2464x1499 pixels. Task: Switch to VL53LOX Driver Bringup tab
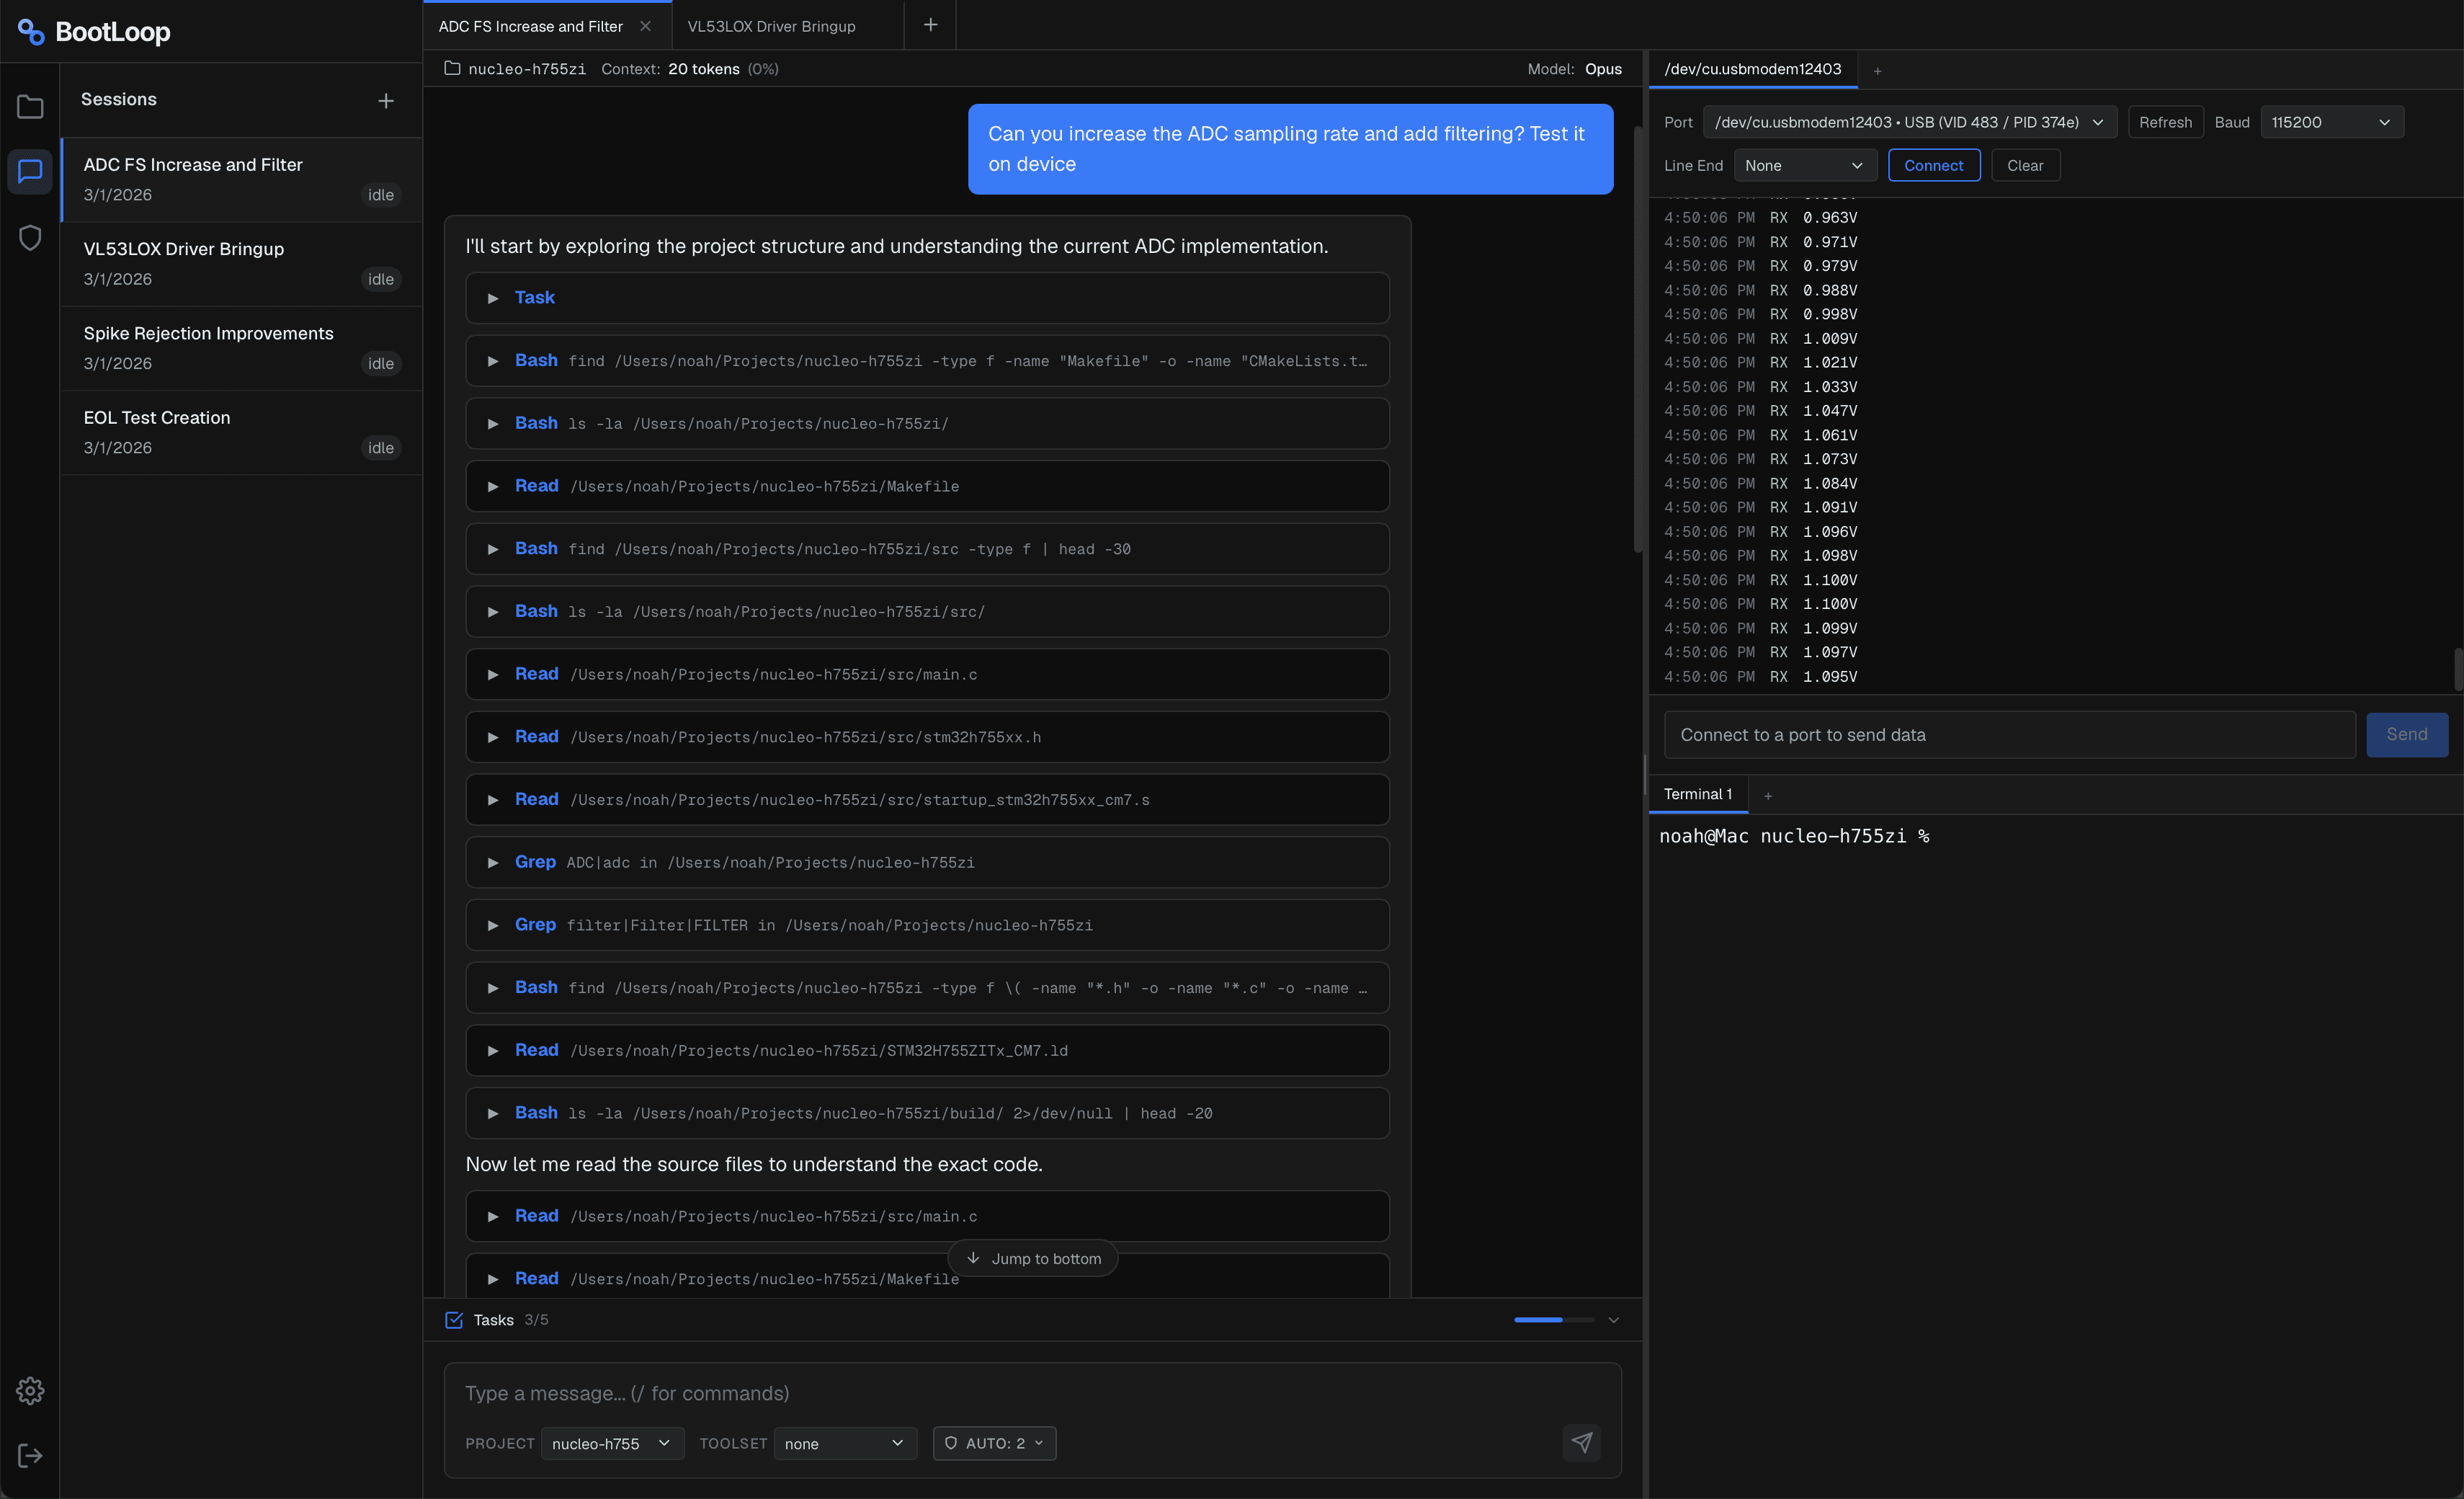[x=771, y=26]
